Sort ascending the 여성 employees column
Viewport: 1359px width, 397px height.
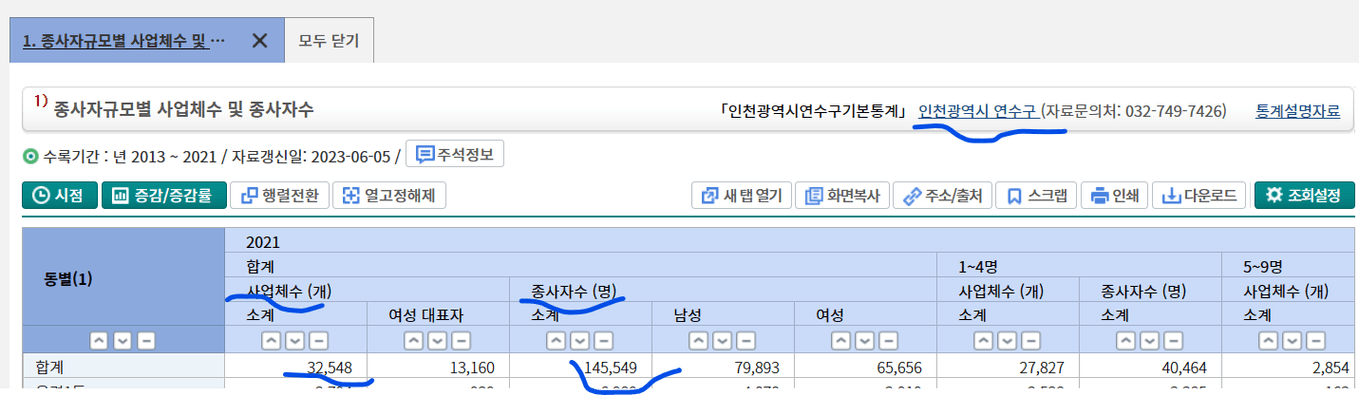(x=842, y=340)
